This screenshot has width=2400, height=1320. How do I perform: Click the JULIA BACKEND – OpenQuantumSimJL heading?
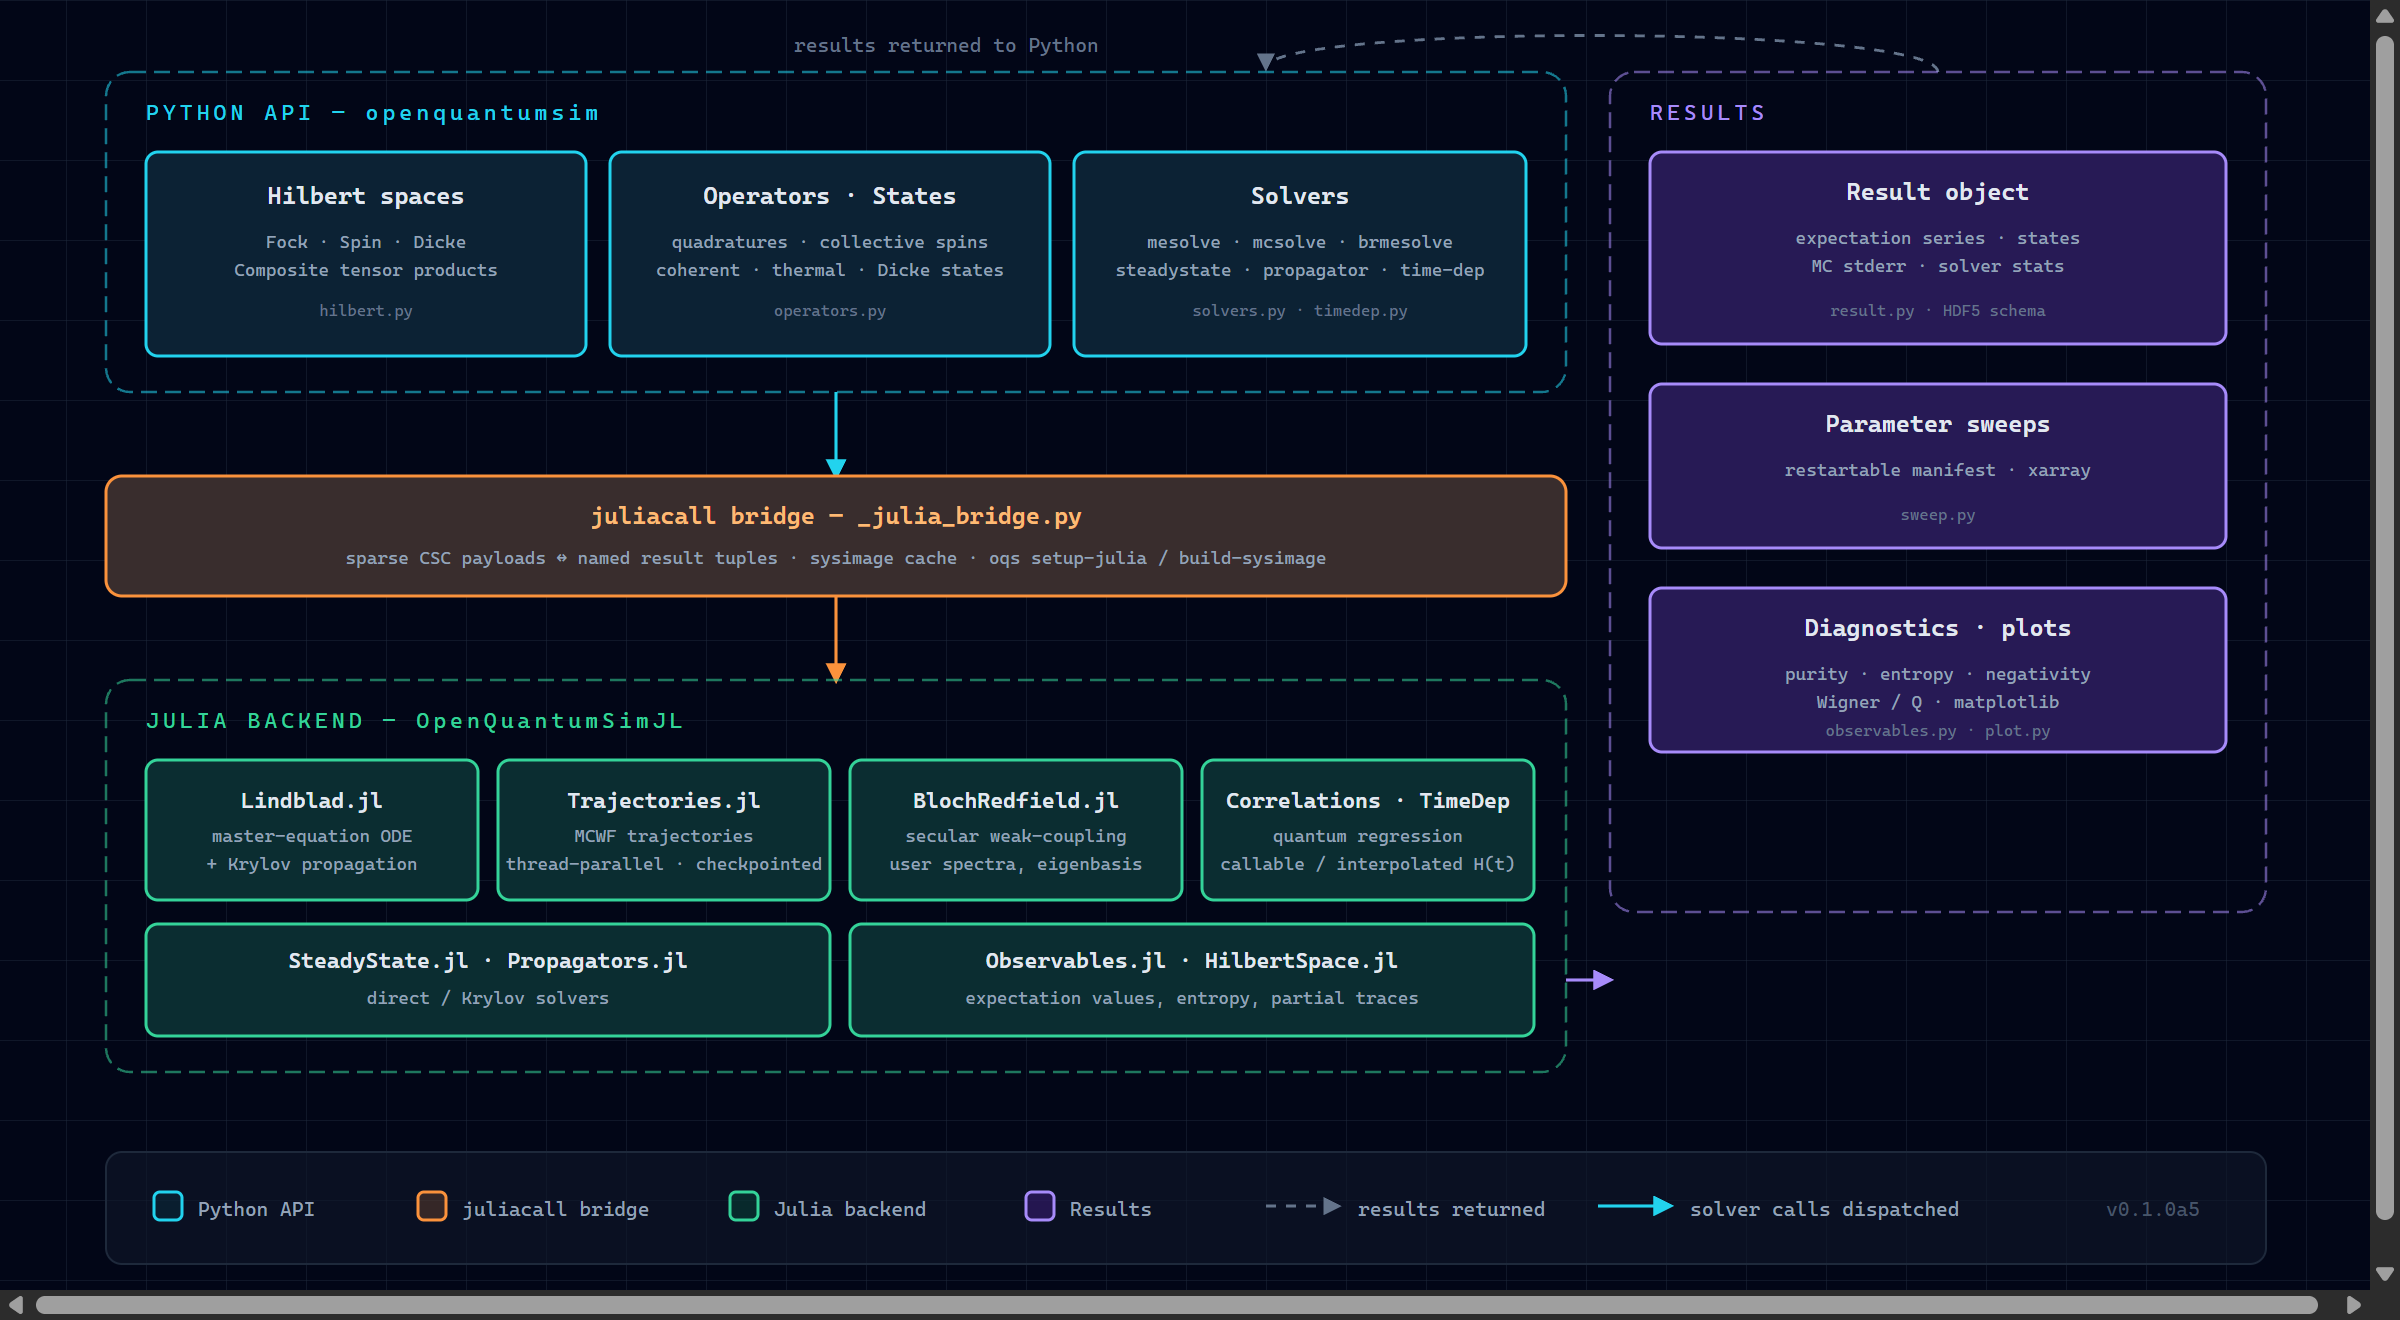(415, 721)
